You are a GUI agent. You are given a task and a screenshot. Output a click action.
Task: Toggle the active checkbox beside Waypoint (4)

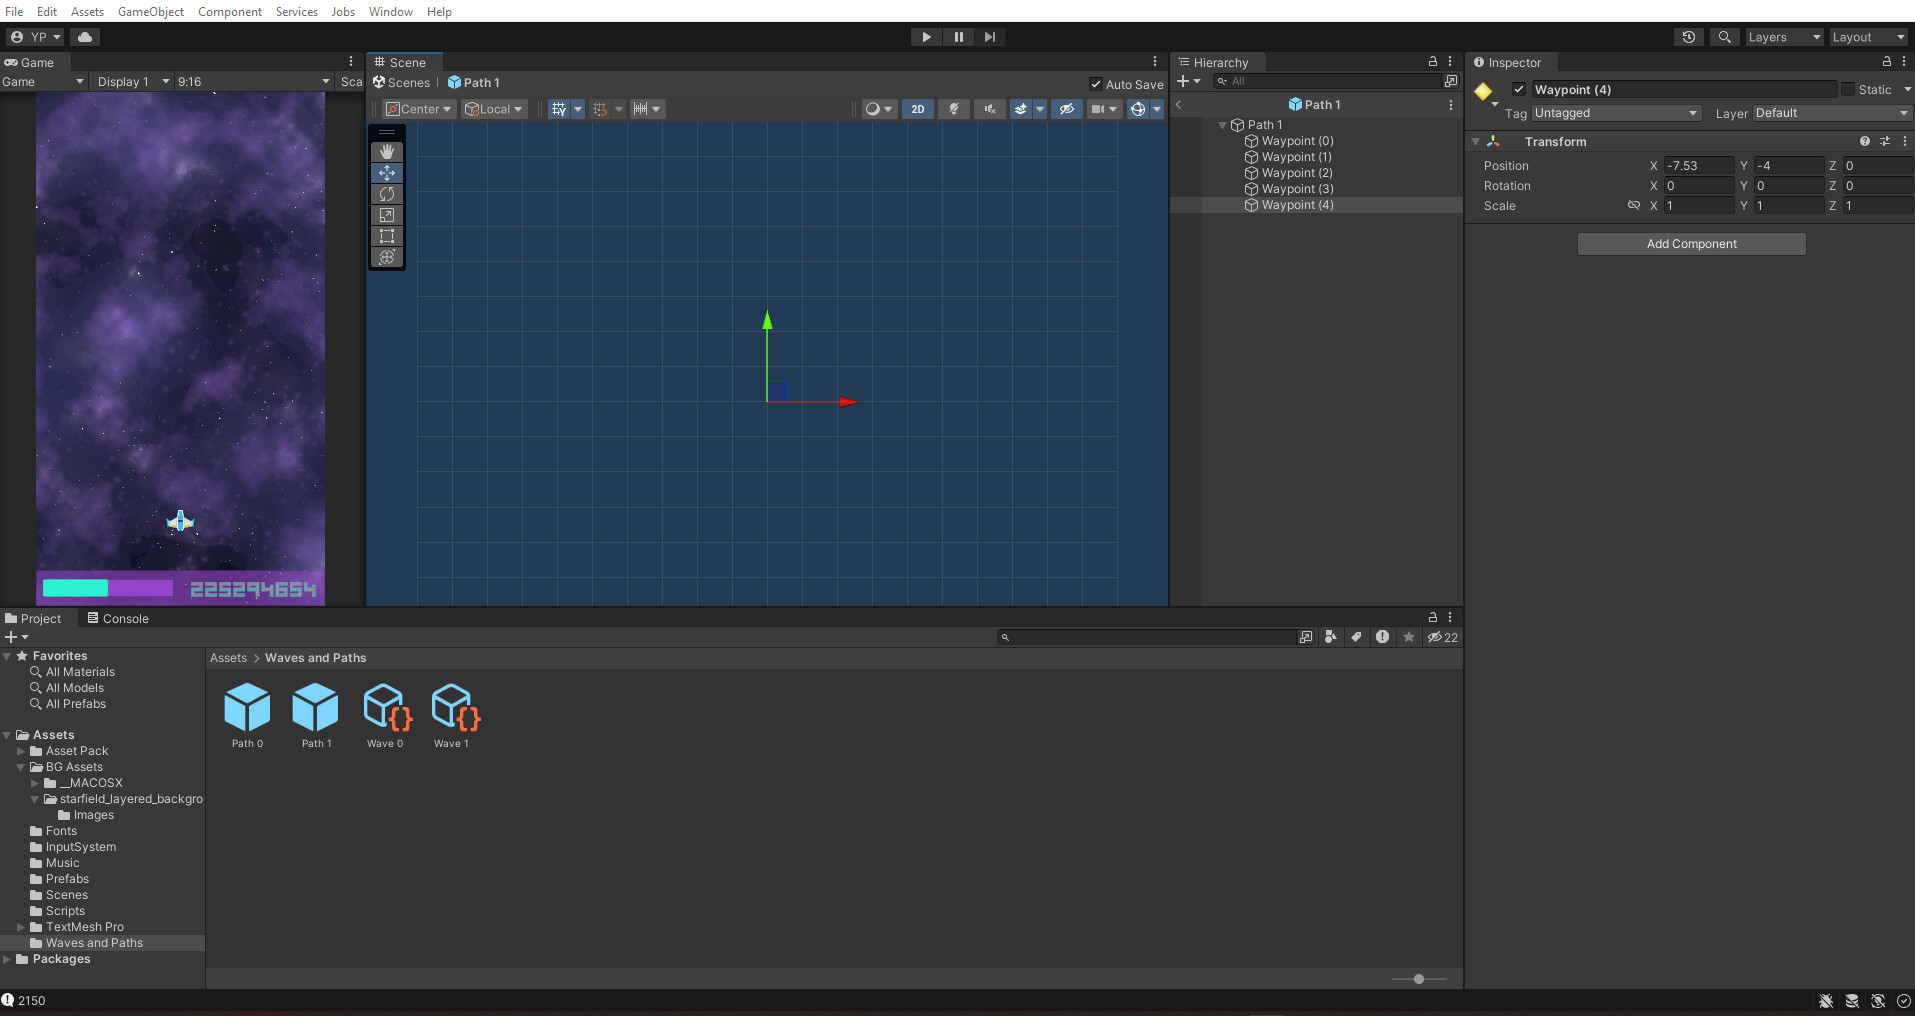coord(1518,89)
